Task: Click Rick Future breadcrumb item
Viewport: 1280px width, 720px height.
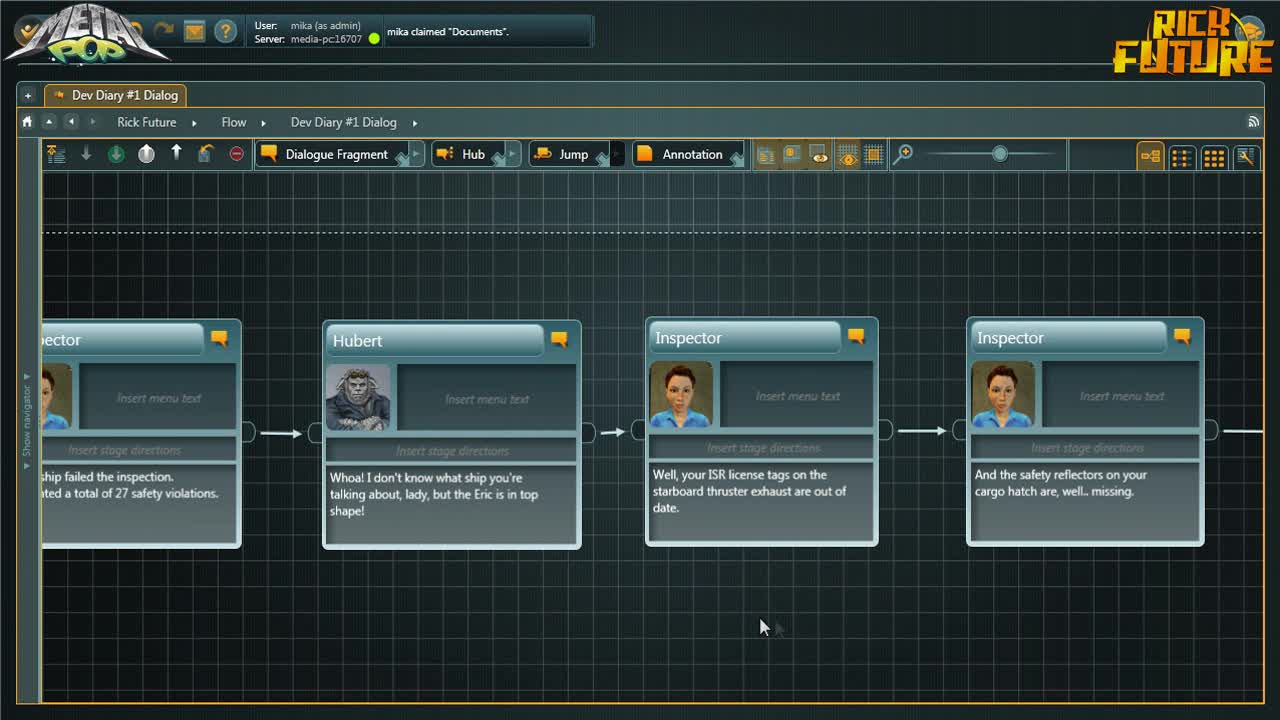Action: 147,122
